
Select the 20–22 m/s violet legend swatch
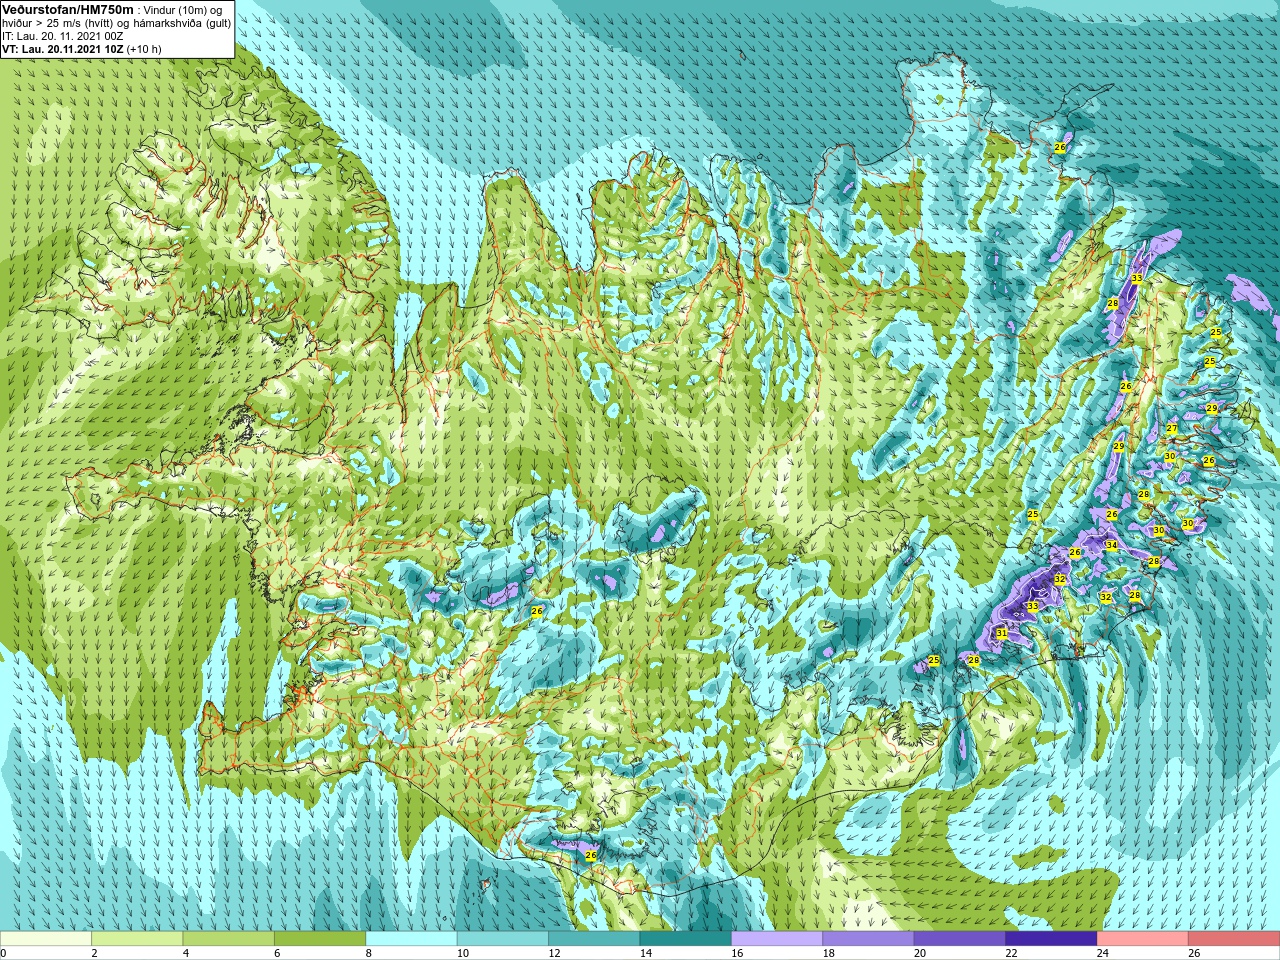pyautogui.click(x=960, y=939)
